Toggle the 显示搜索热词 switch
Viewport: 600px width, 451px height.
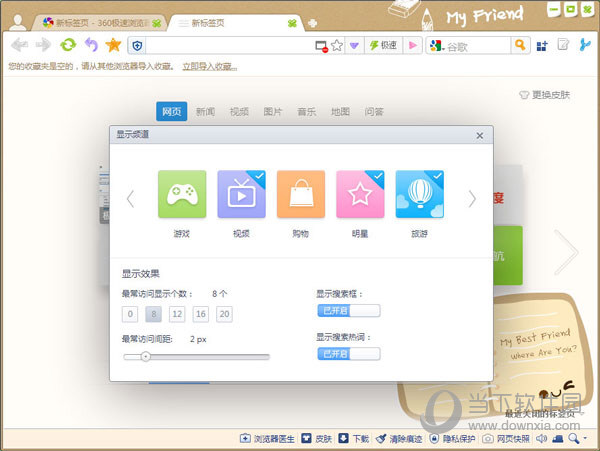[349, 354]
